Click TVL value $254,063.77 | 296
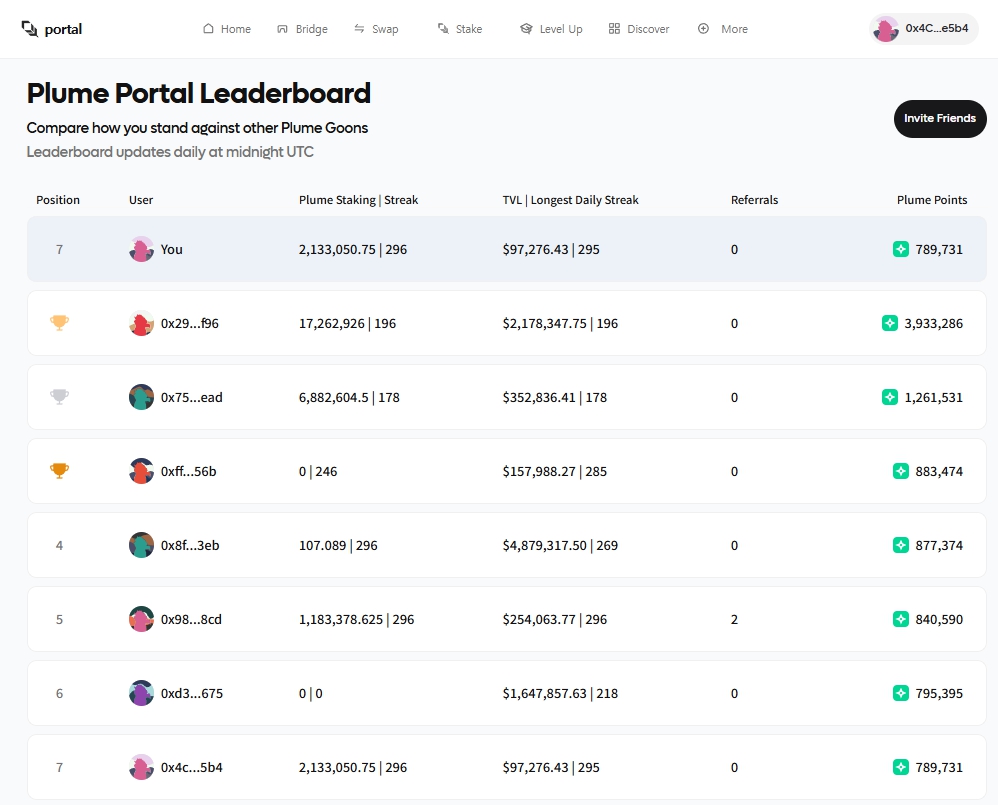 (554, 619)
